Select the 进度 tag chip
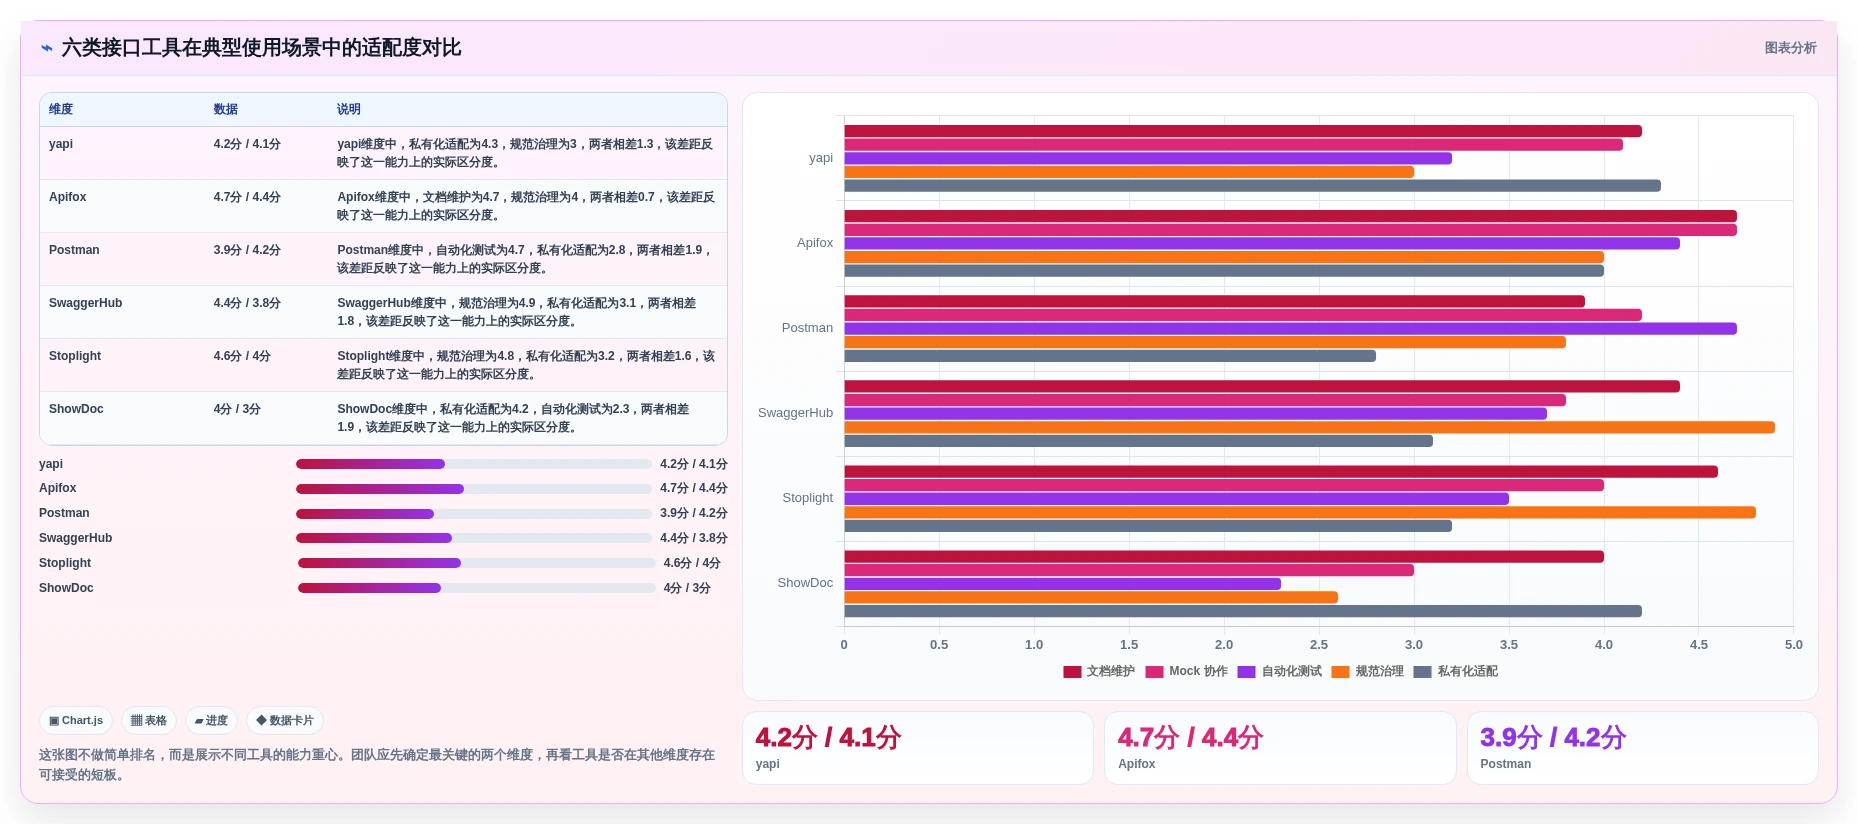1858x824 pixels. pos(211,720)
